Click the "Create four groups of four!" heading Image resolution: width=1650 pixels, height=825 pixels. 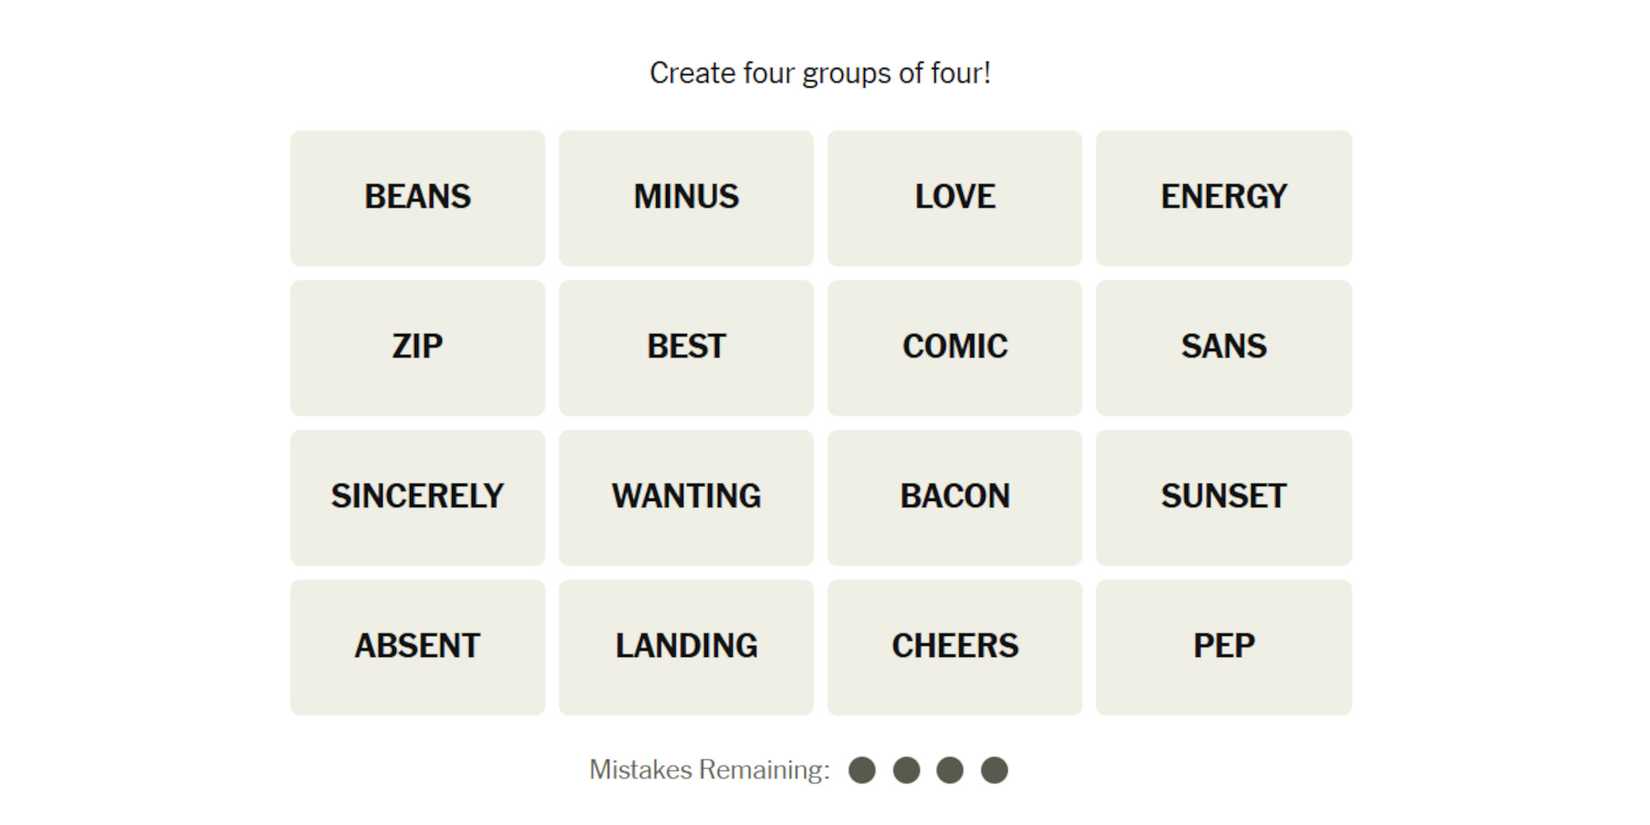coord(820,73)
